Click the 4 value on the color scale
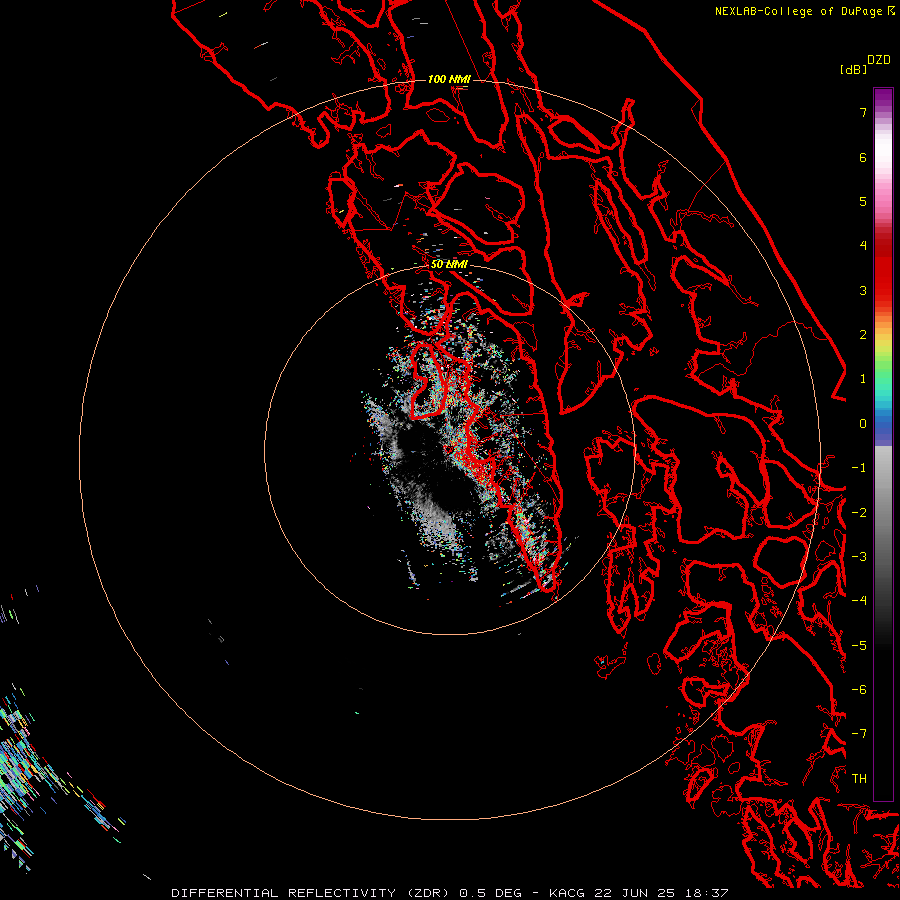900x900 pixels. (863, 246)
